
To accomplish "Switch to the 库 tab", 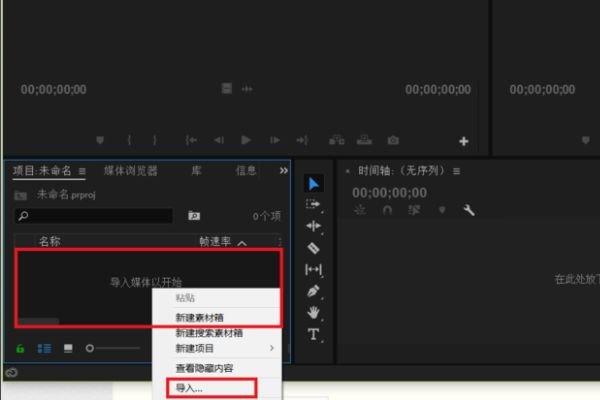I will tap(196, 171).
